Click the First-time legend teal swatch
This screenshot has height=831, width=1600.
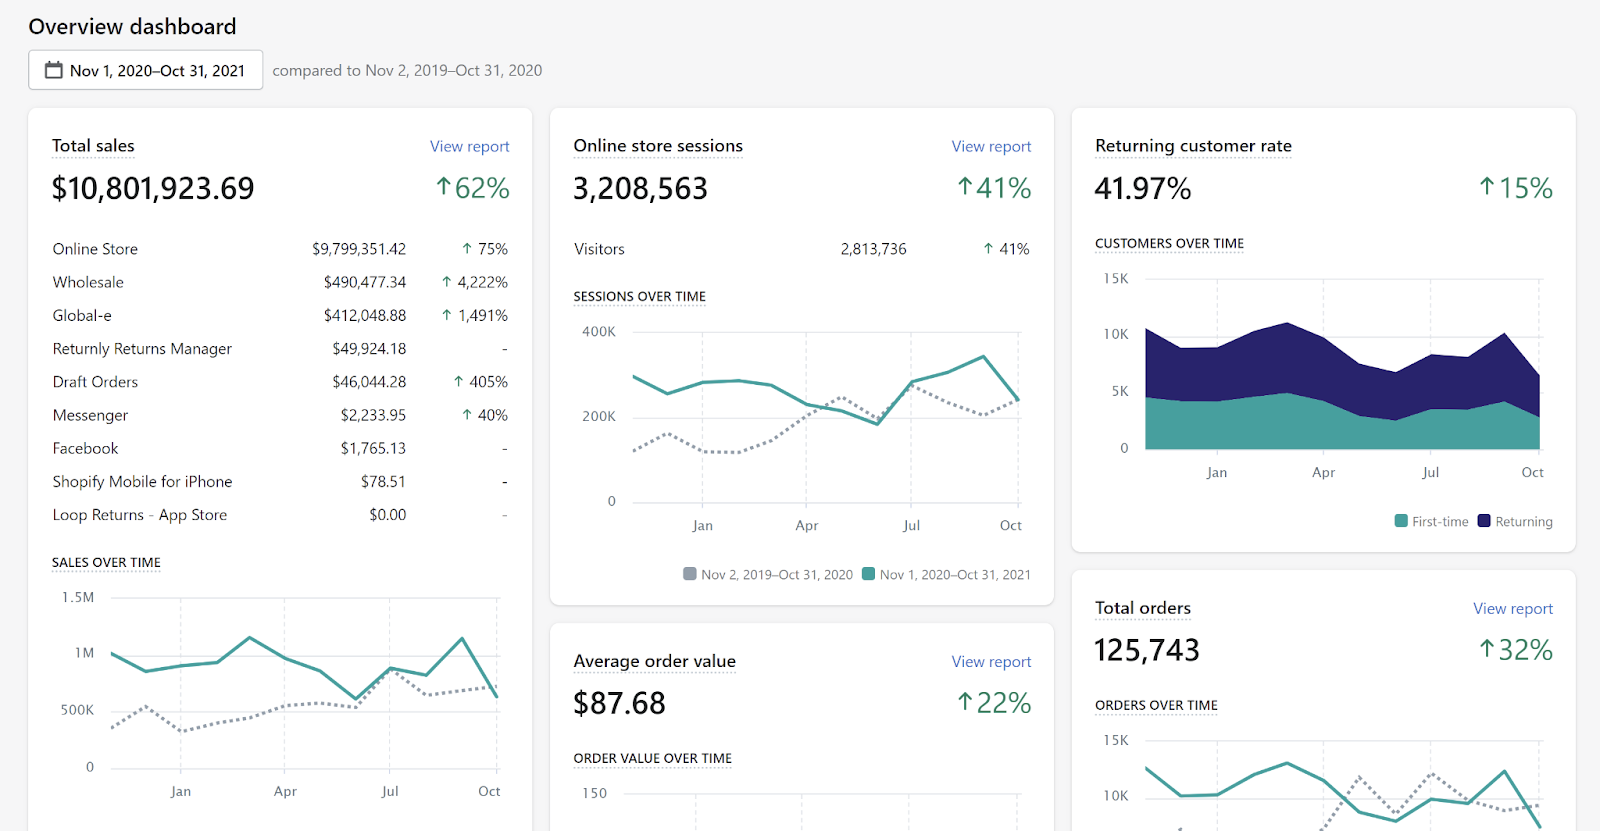tap(1401, 521)
